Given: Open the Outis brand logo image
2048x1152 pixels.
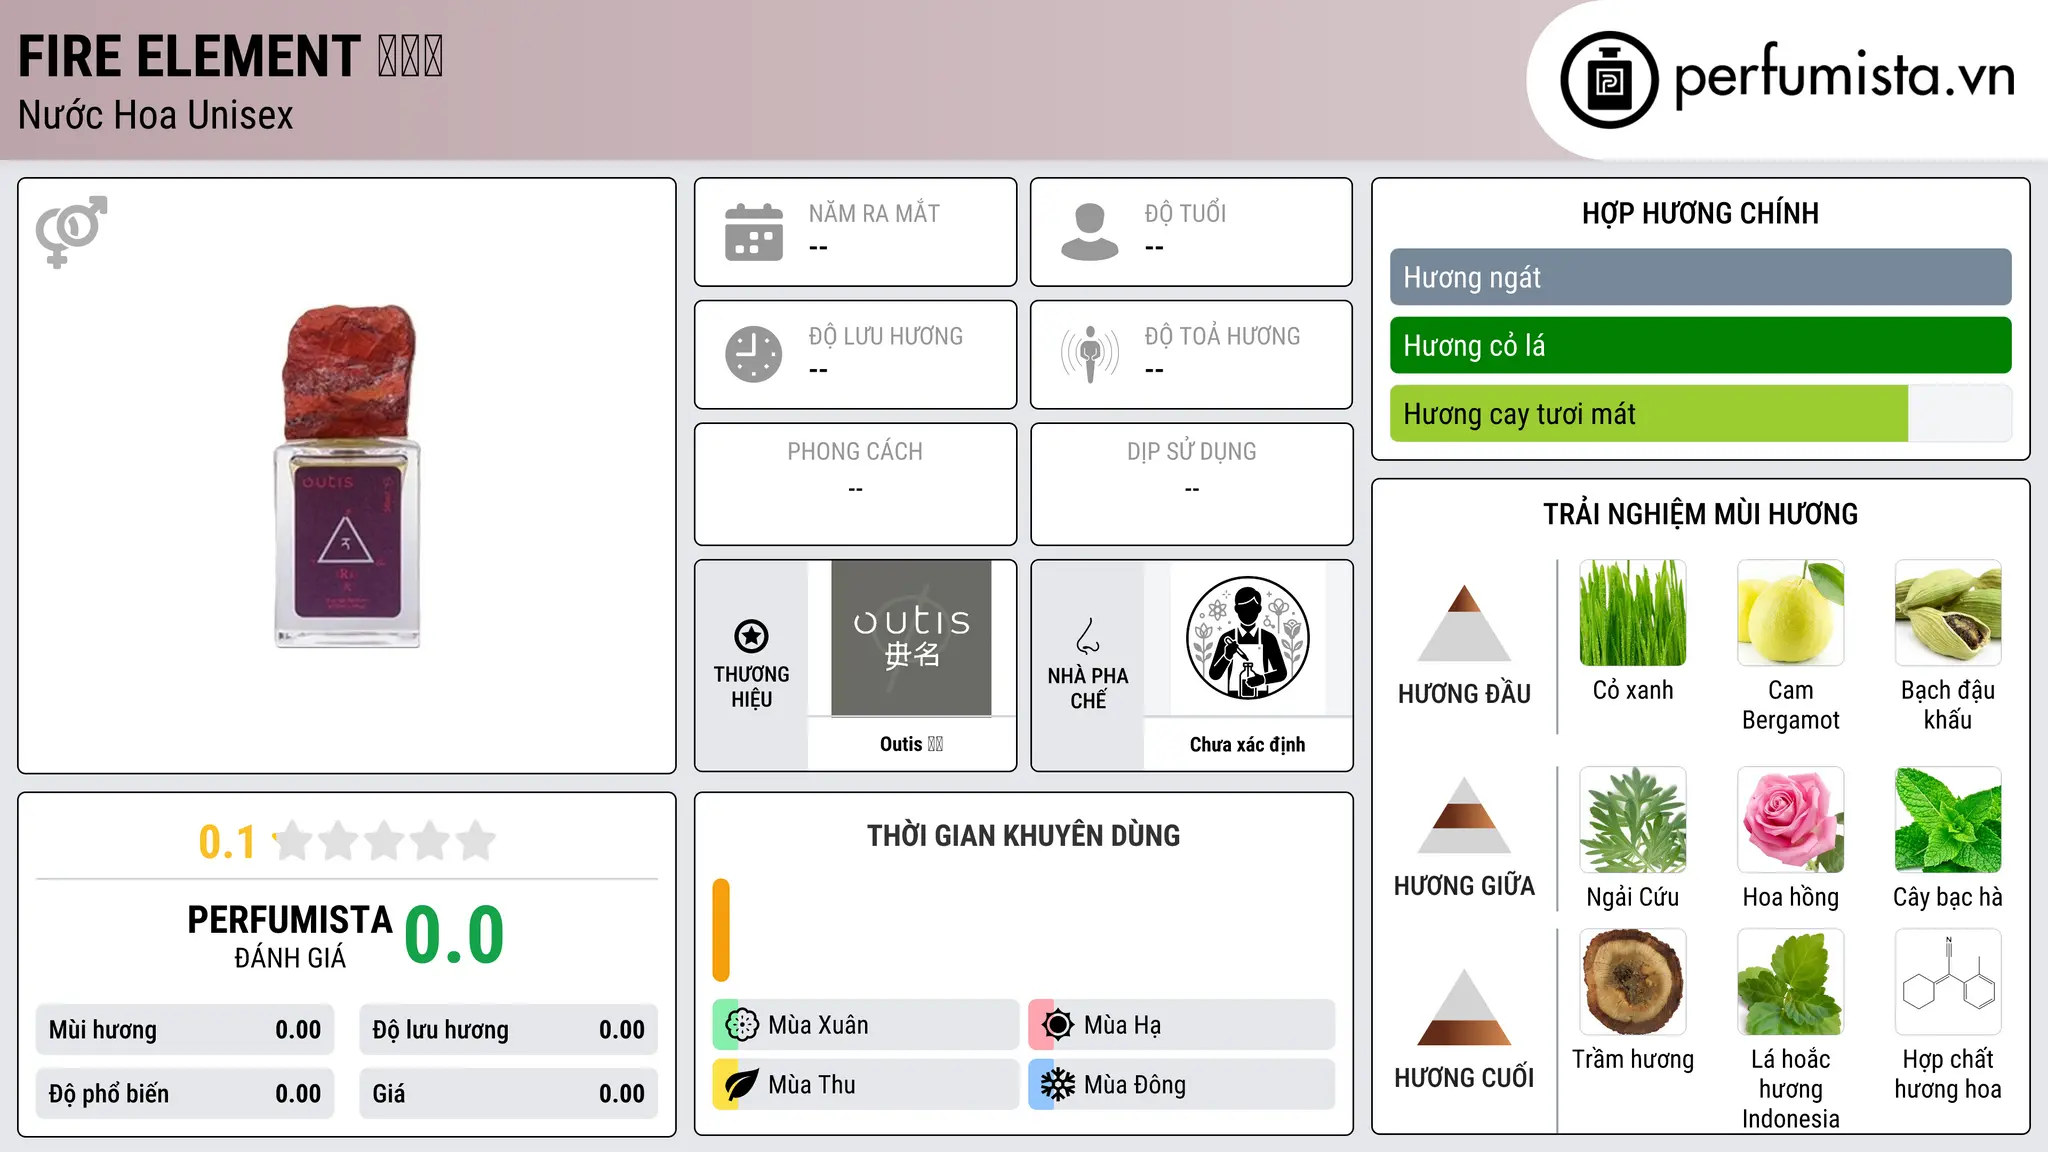Looking at the screenshot, I should coord(911,638).
